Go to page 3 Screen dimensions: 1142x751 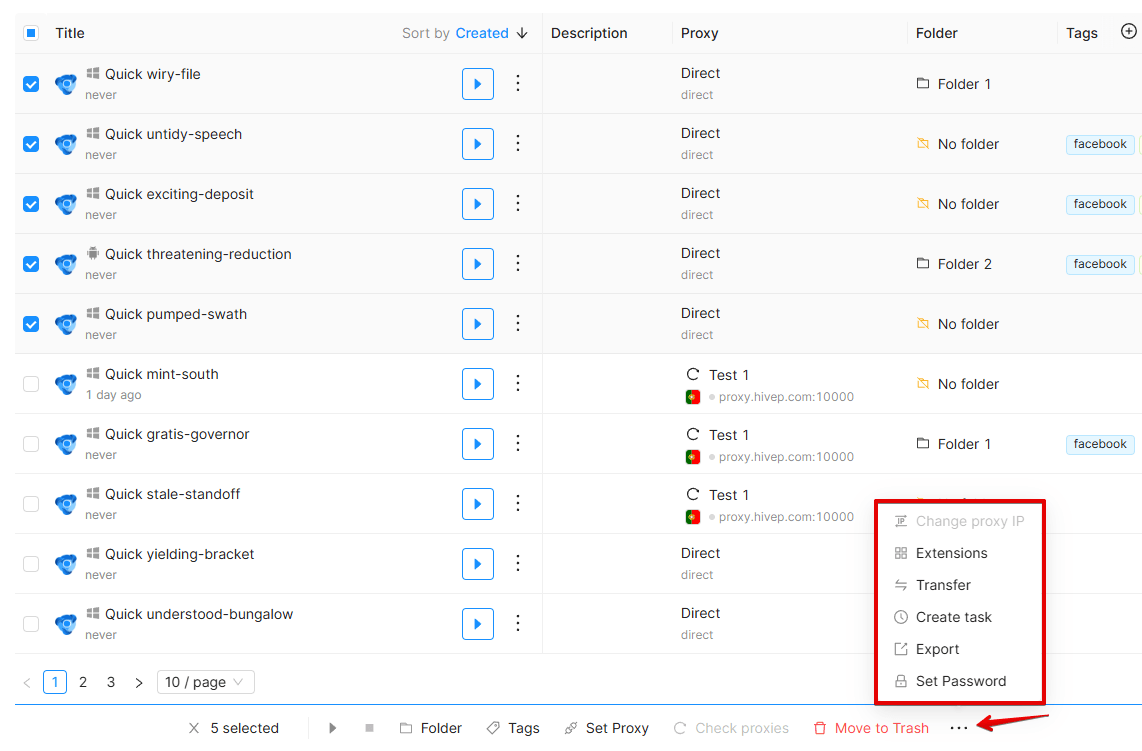(111, 682)
